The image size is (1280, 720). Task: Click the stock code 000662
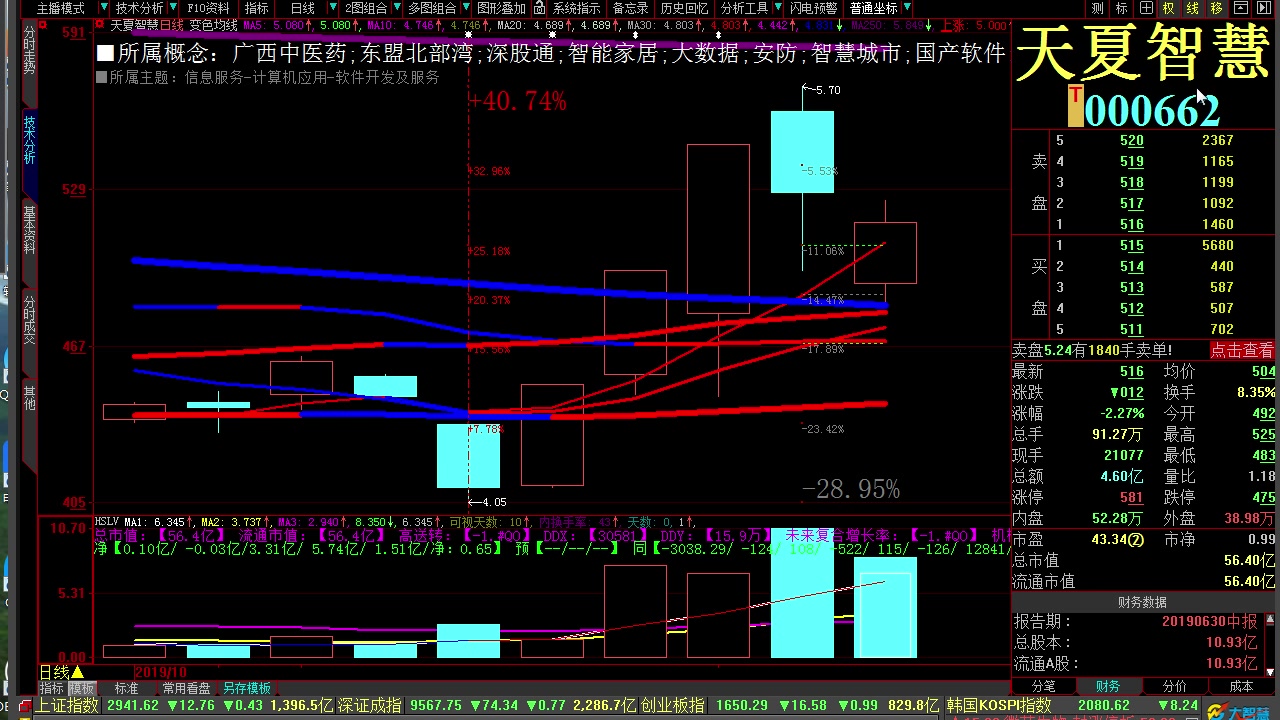tap(1152, 110)
